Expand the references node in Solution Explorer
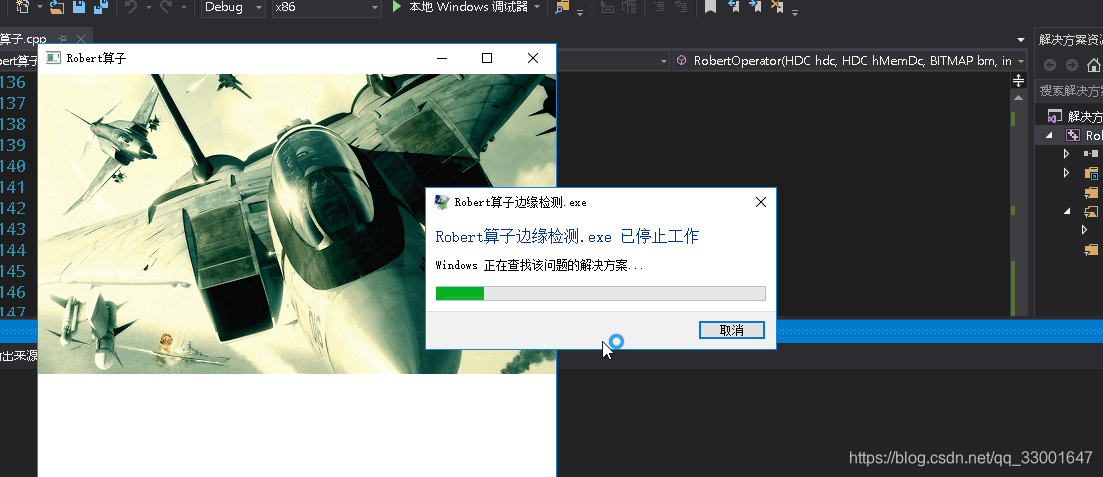The width and height of the screenshot is (1103, 477). point(1066,153)
